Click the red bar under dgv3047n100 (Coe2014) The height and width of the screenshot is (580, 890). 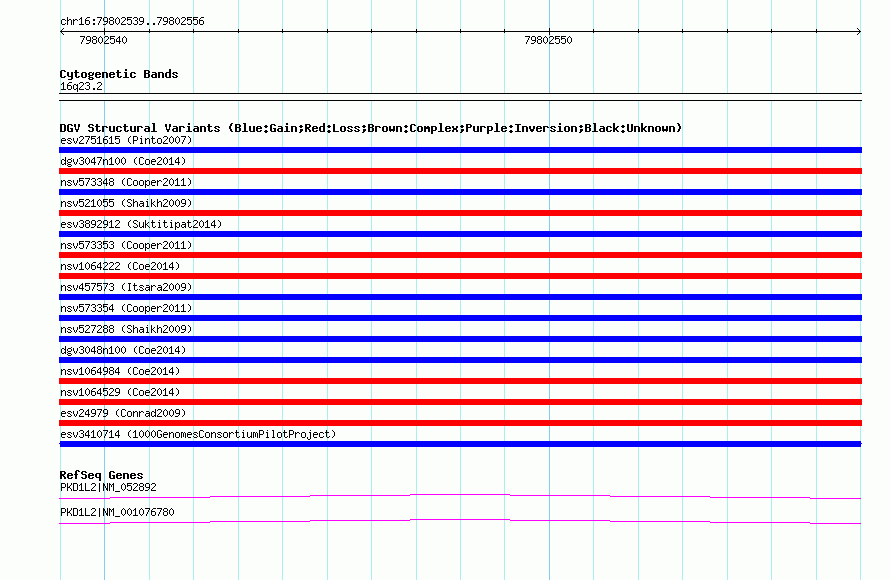point(460,171)
